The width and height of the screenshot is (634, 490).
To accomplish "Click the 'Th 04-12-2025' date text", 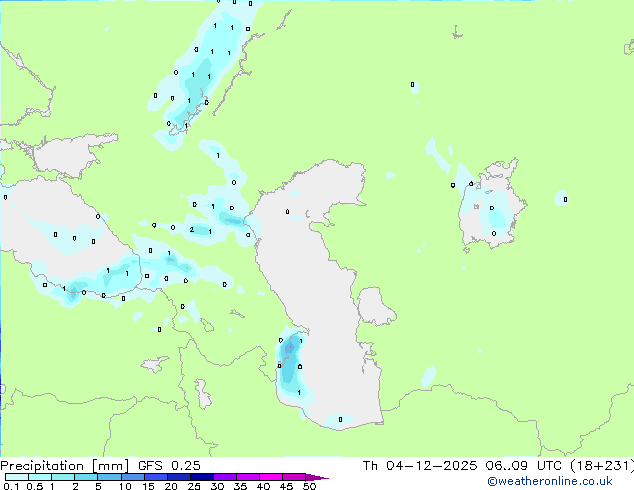I will point(420,466).
